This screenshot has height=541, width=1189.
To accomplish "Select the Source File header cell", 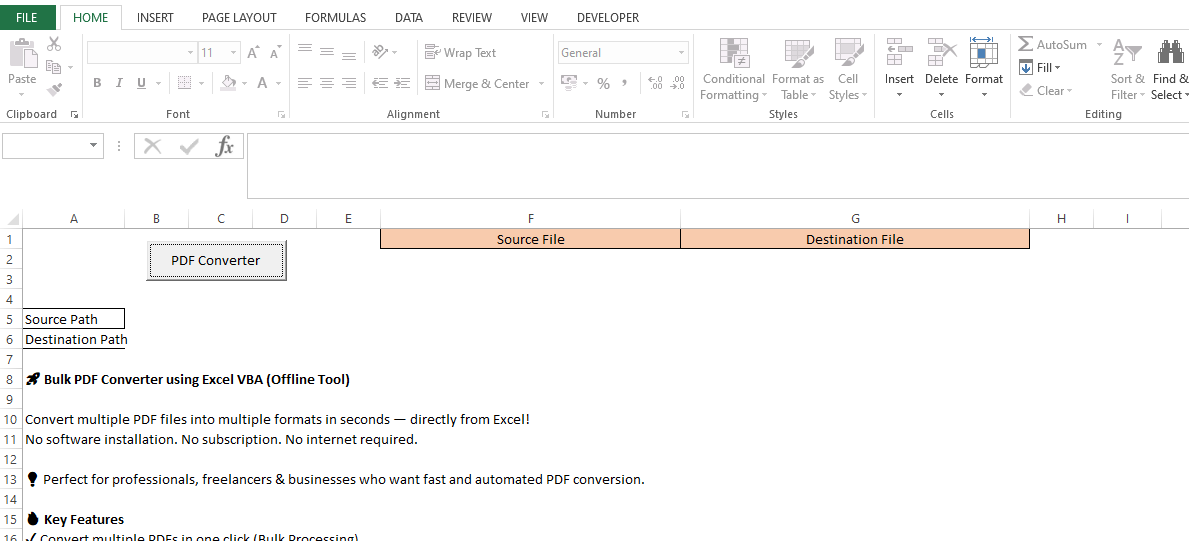I will coord(530,239).
